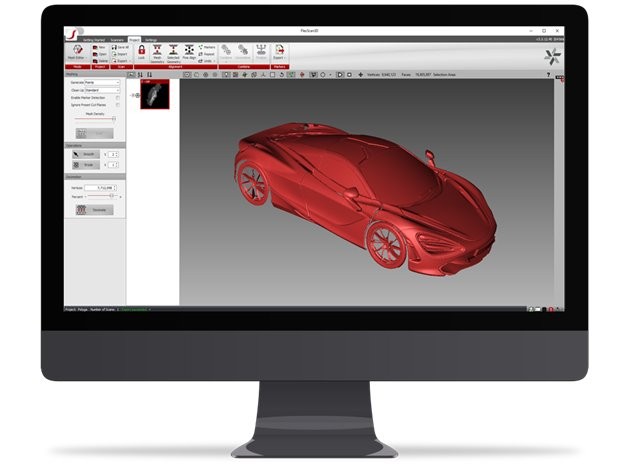The width and height of the screenshot is (628, 464).
Task: Click the Smooth value spinner arrows
Action: click(116, 153)
